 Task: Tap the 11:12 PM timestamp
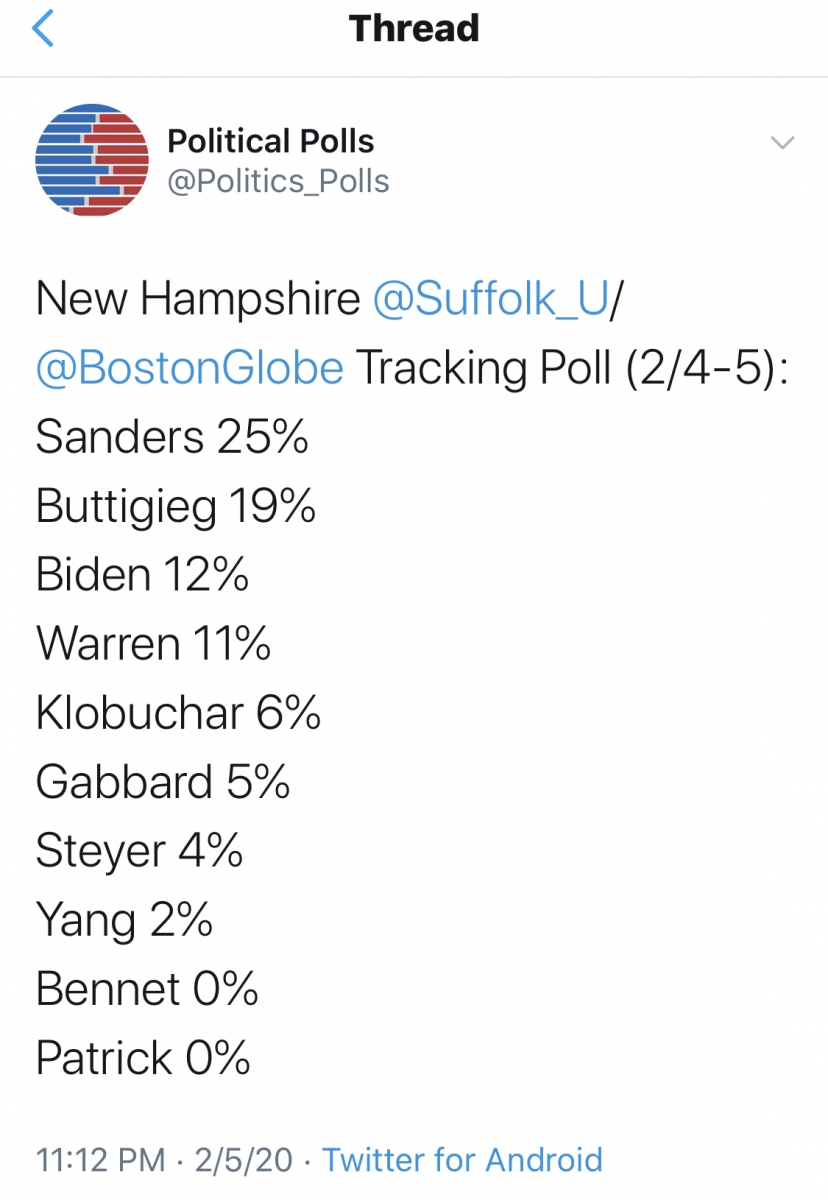[x=100, y=1160]
